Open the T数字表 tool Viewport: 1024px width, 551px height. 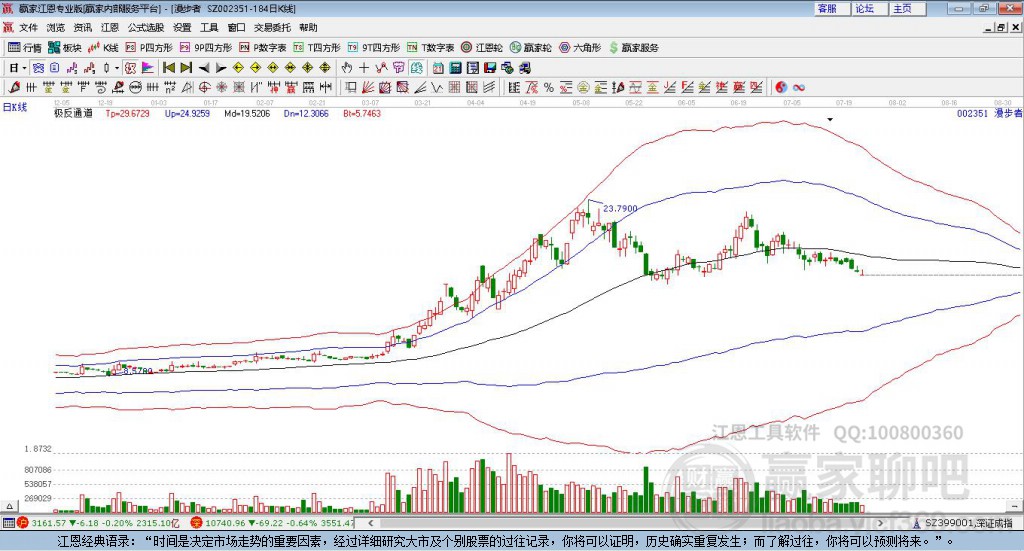(x=430, y=48)
